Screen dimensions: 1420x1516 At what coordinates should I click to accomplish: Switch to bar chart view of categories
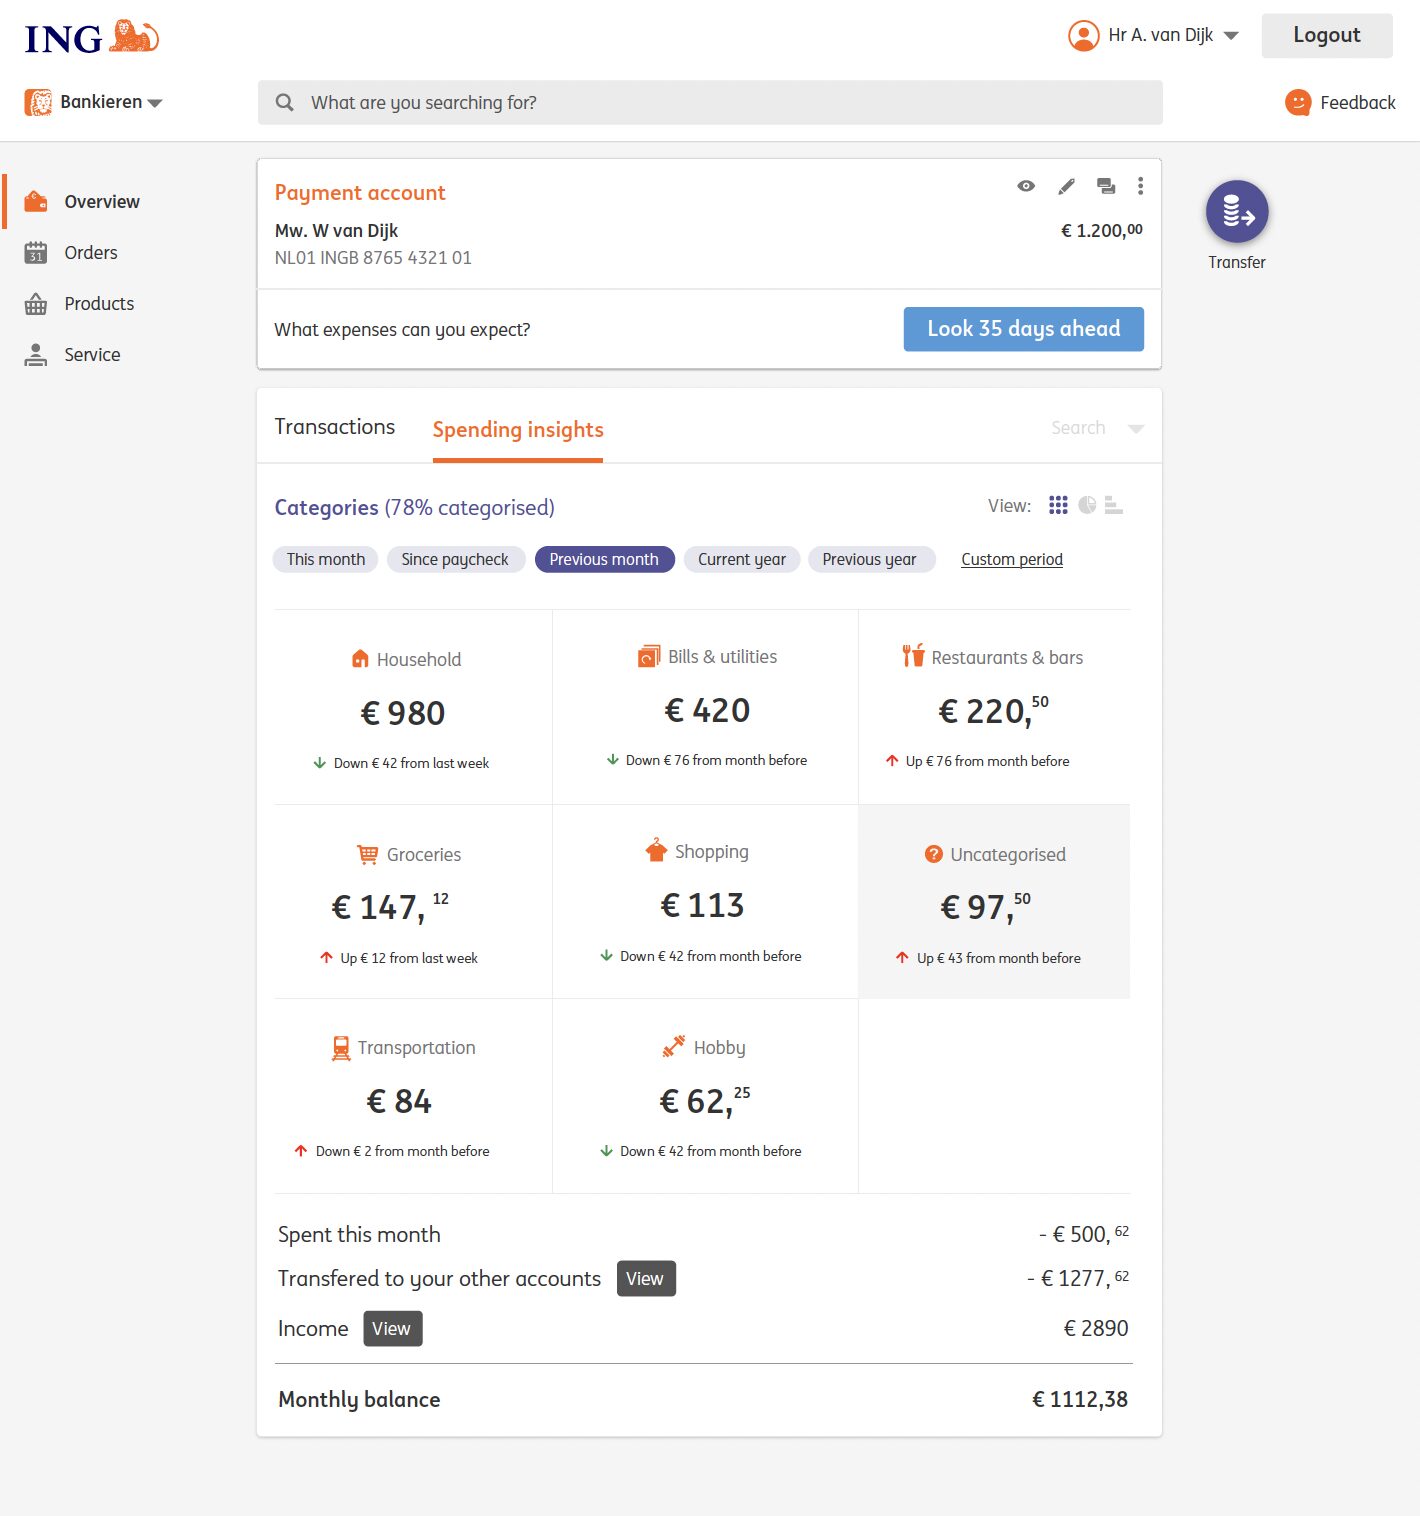click(x=1114, y=505)
